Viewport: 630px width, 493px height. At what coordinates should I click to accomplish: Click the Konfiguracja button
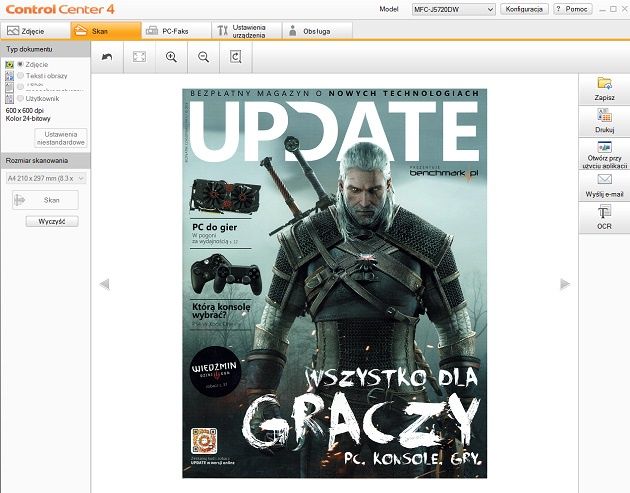pos(524,9)
